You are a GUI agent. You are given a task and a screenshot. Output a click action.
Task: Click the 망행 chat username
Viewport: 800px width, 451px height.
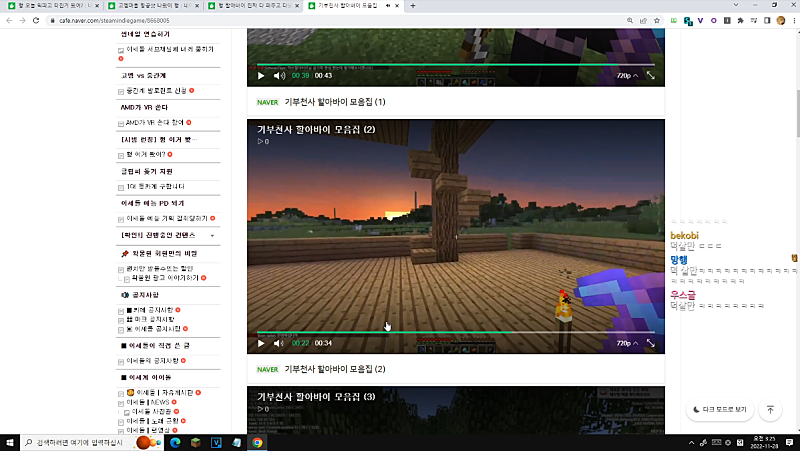[679, 260]
